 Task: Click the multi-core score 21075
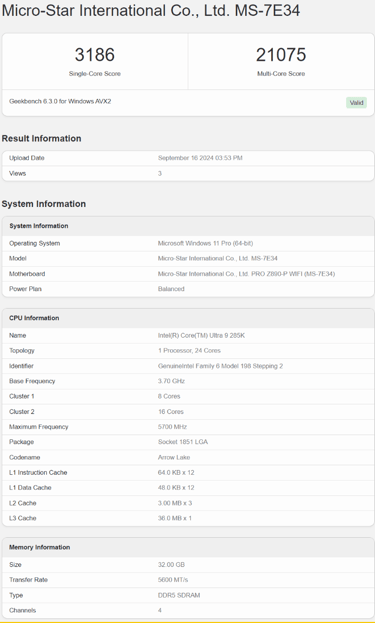(x=281, y=55)
